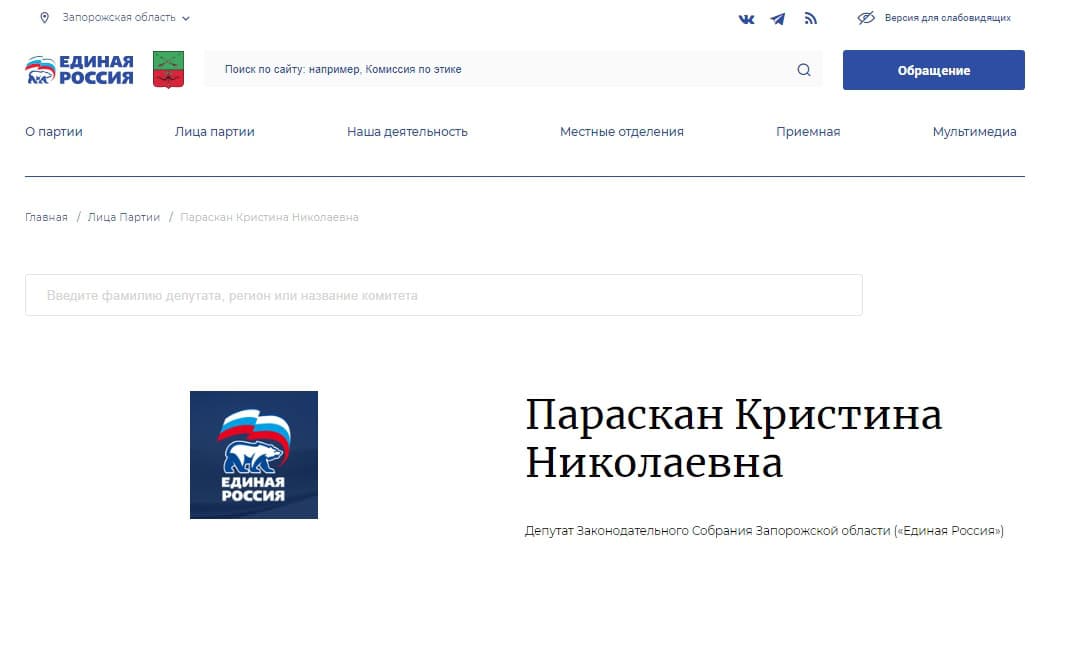Open the Наша деятельность menu
Screen dimensions: 1082x647
407,131
